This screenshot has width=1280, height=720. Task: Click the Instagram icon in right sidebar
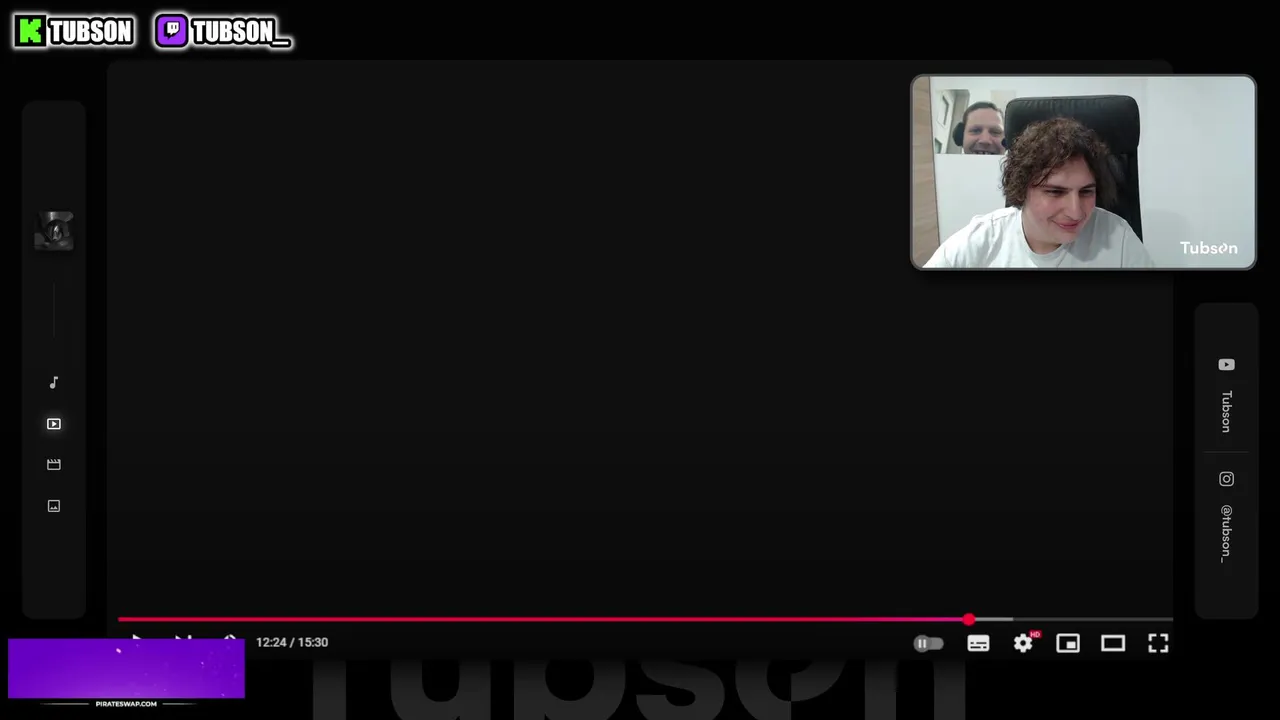1226,479
